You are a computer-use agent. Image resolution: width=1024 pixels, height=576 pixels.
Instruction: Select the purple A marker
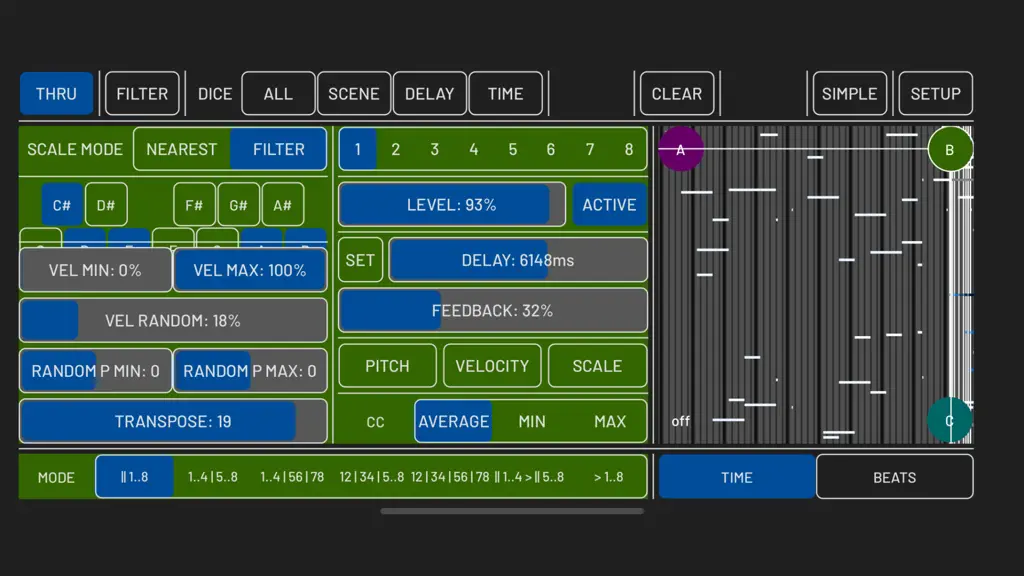tap(680, 150)
